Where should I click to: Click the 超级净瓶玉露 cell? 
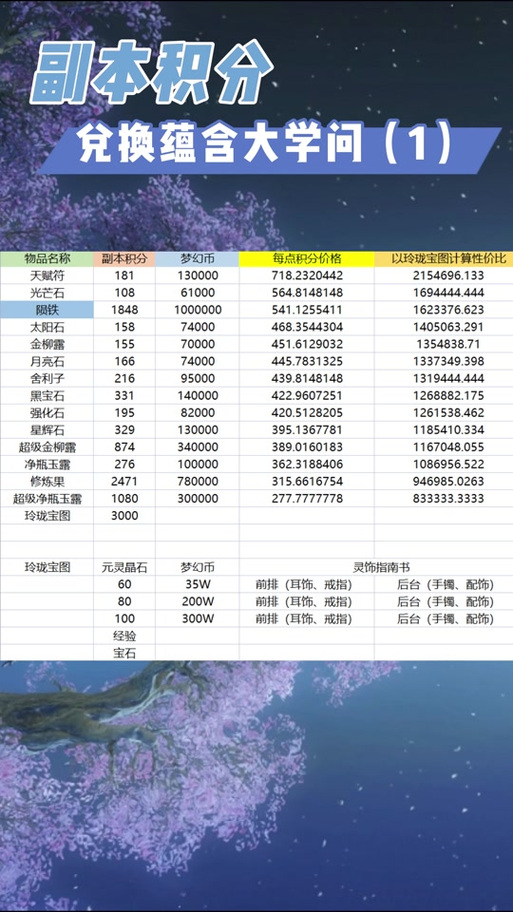click(47, 498)
